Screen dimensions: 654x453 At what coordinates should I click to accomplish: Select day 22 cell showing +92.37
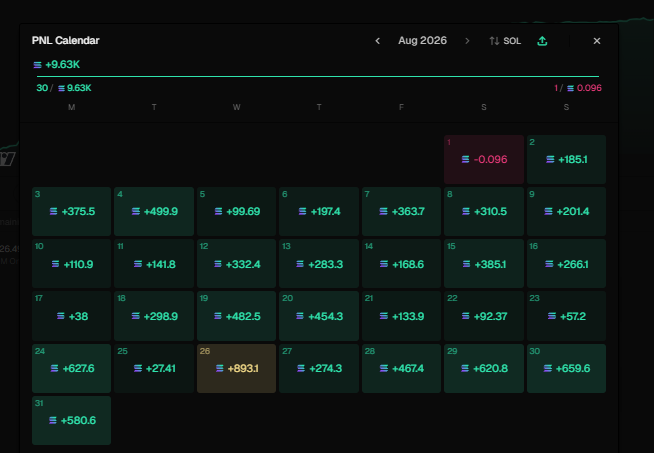click(x=484, y=316)
